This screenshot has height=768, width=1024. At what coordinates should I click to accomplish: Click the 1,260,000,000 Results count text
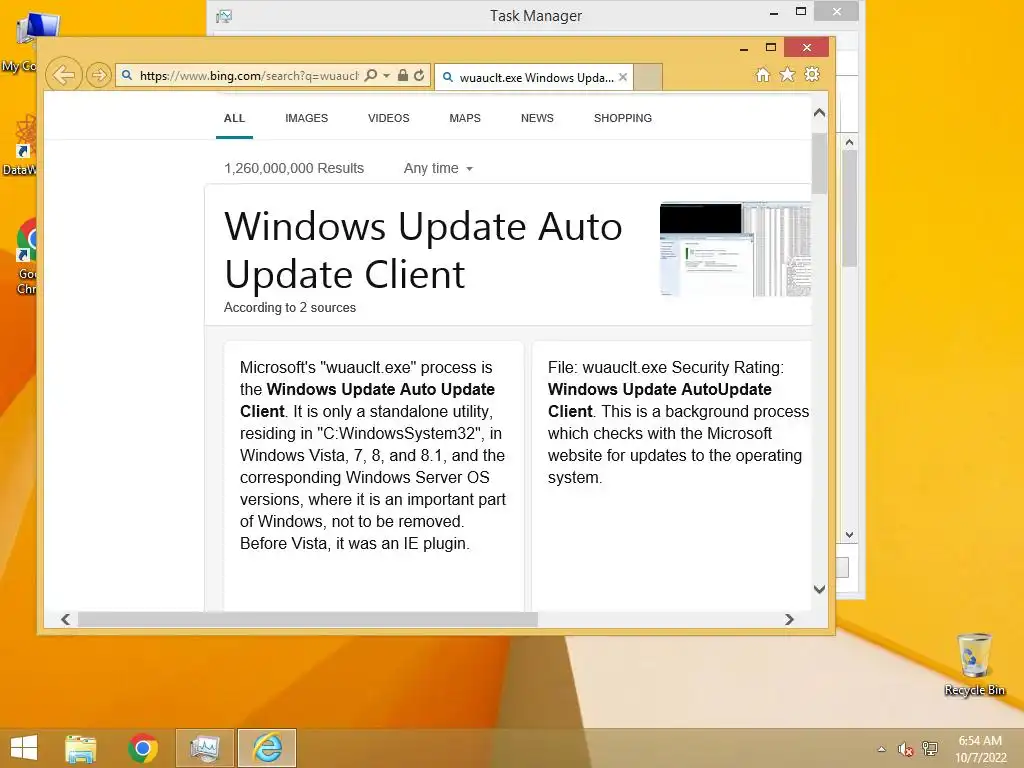point(294,168)
